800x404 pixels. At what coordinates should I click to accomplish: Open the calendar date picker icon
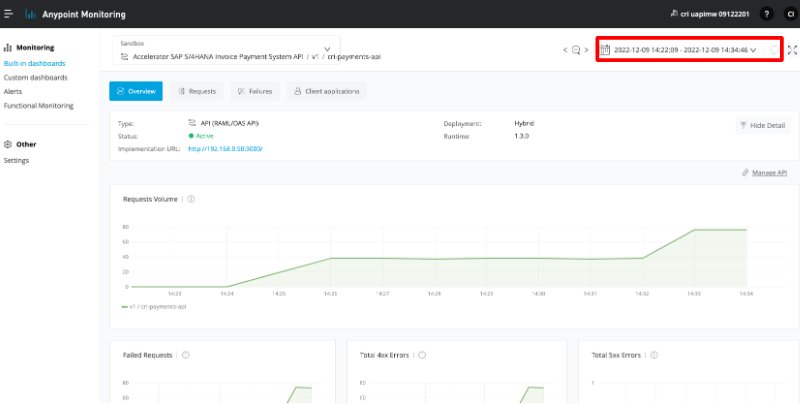tap(605, 49)
